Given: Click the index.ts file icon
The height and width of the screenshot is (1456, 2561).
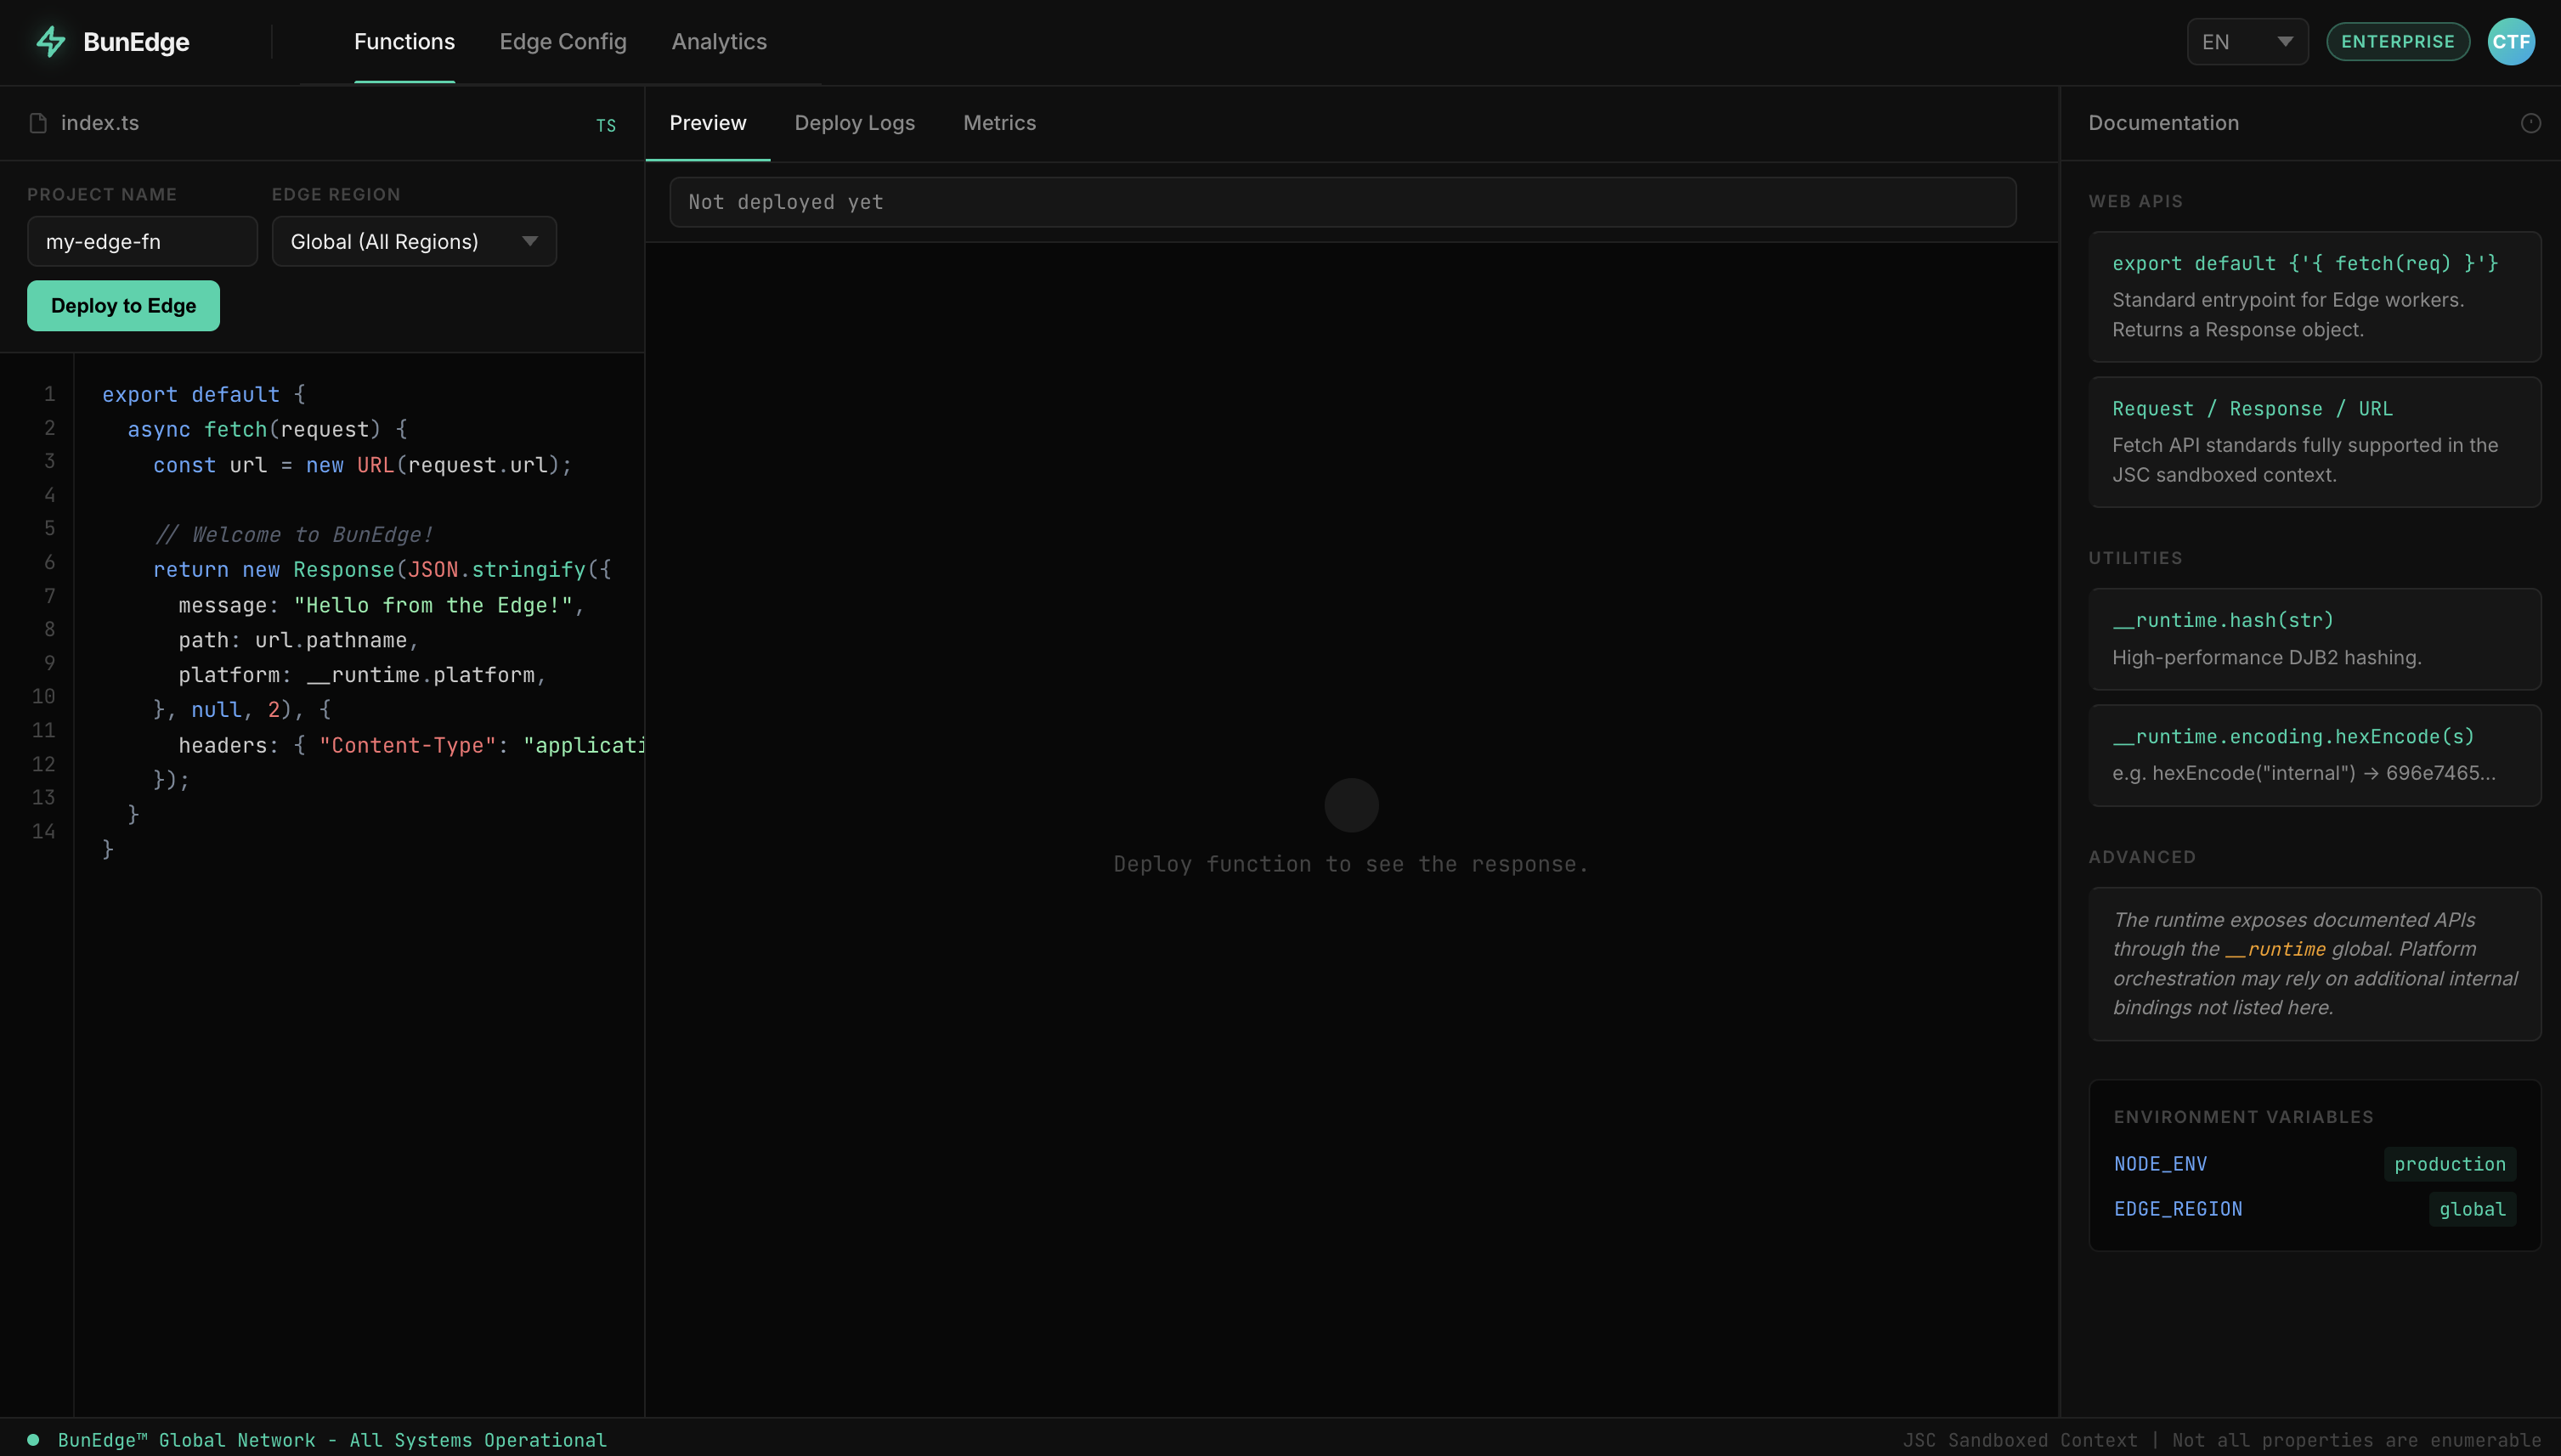Looking at the screenshot, I should (x=38, y=123).
